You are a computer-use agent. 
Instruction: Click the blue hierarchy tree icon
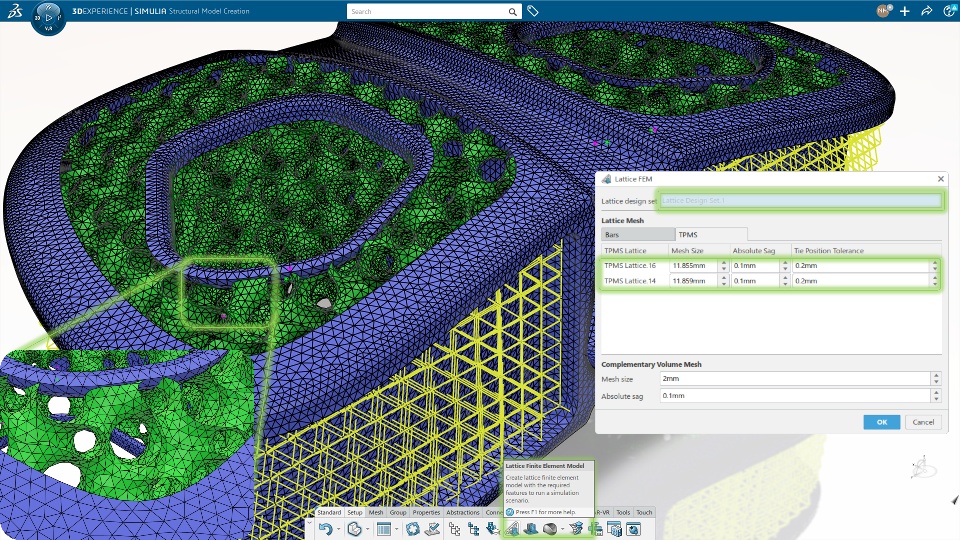[x=473, y=529]
